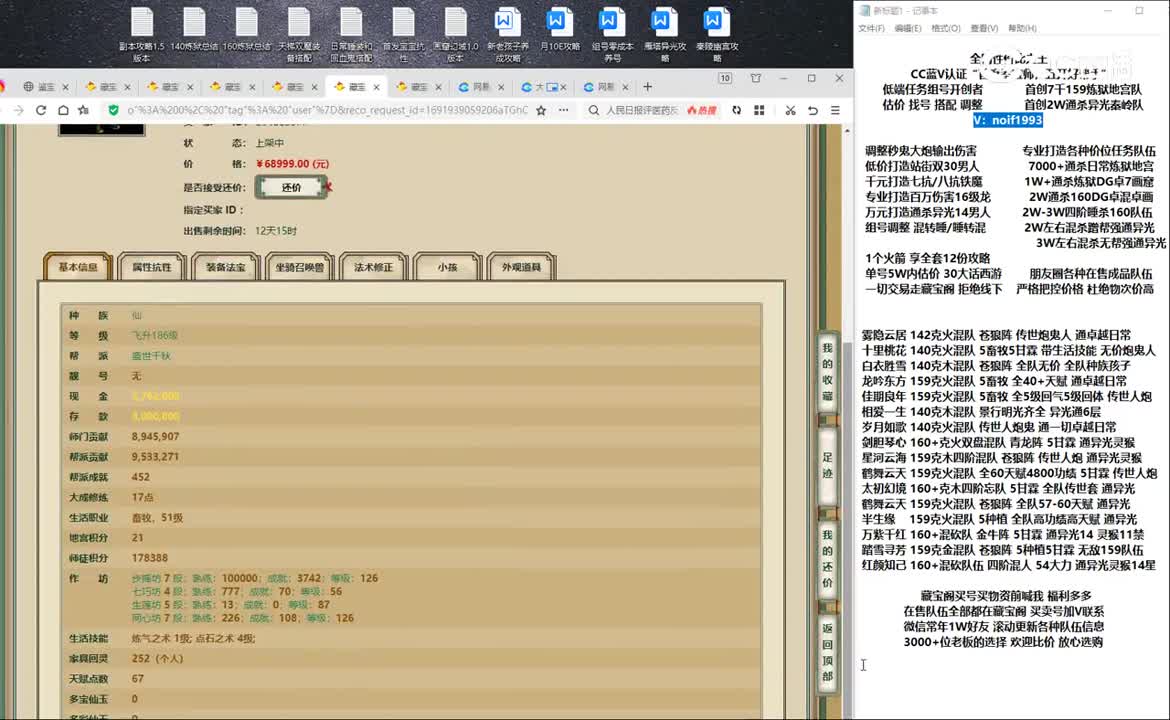1170x720 pixels.
Task: Open WPS document 雁塔异光攻略
Action: pos(664,34)
